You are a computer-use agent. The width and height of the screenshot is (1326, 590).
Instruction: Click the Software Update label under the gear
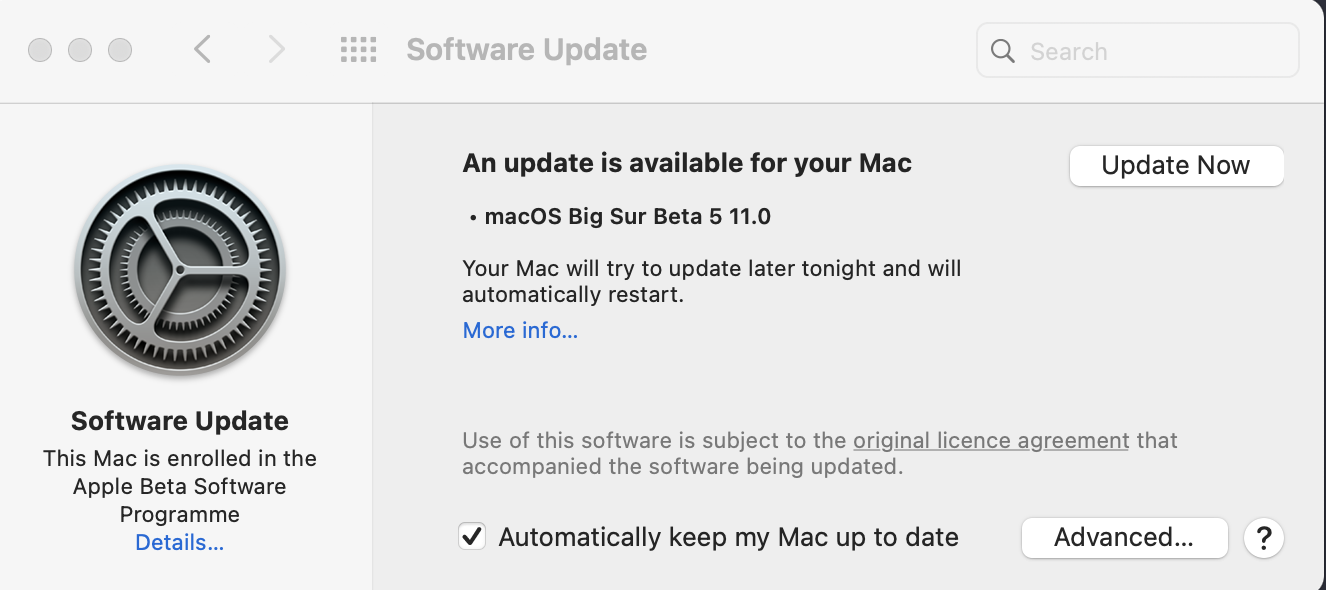[180, 421]
